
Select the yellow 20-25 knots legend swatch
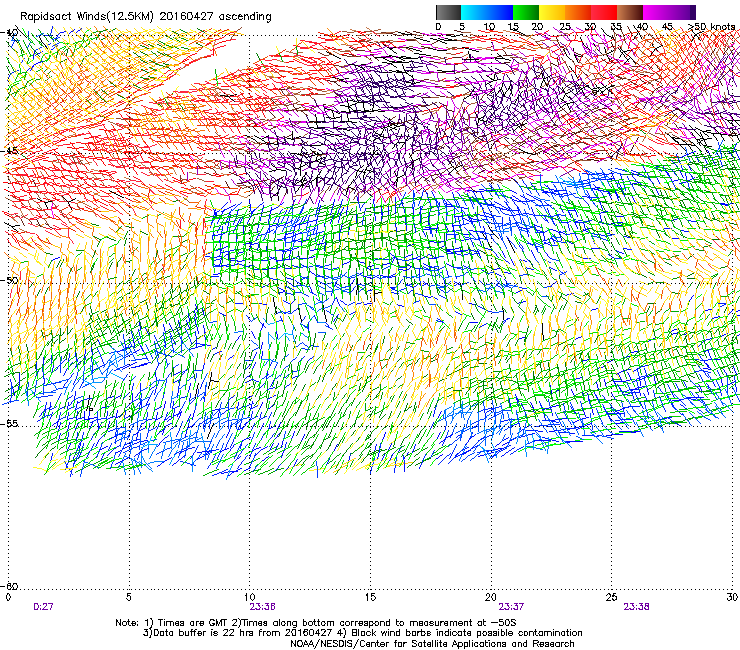[x=552, y=12]
